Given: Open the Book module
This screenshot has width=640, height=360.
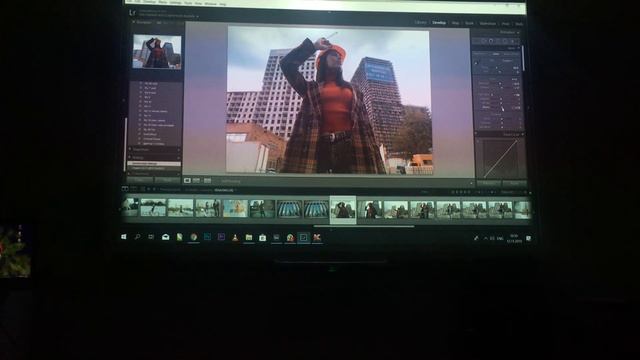Looking at the screenshot, I should 469,23.
